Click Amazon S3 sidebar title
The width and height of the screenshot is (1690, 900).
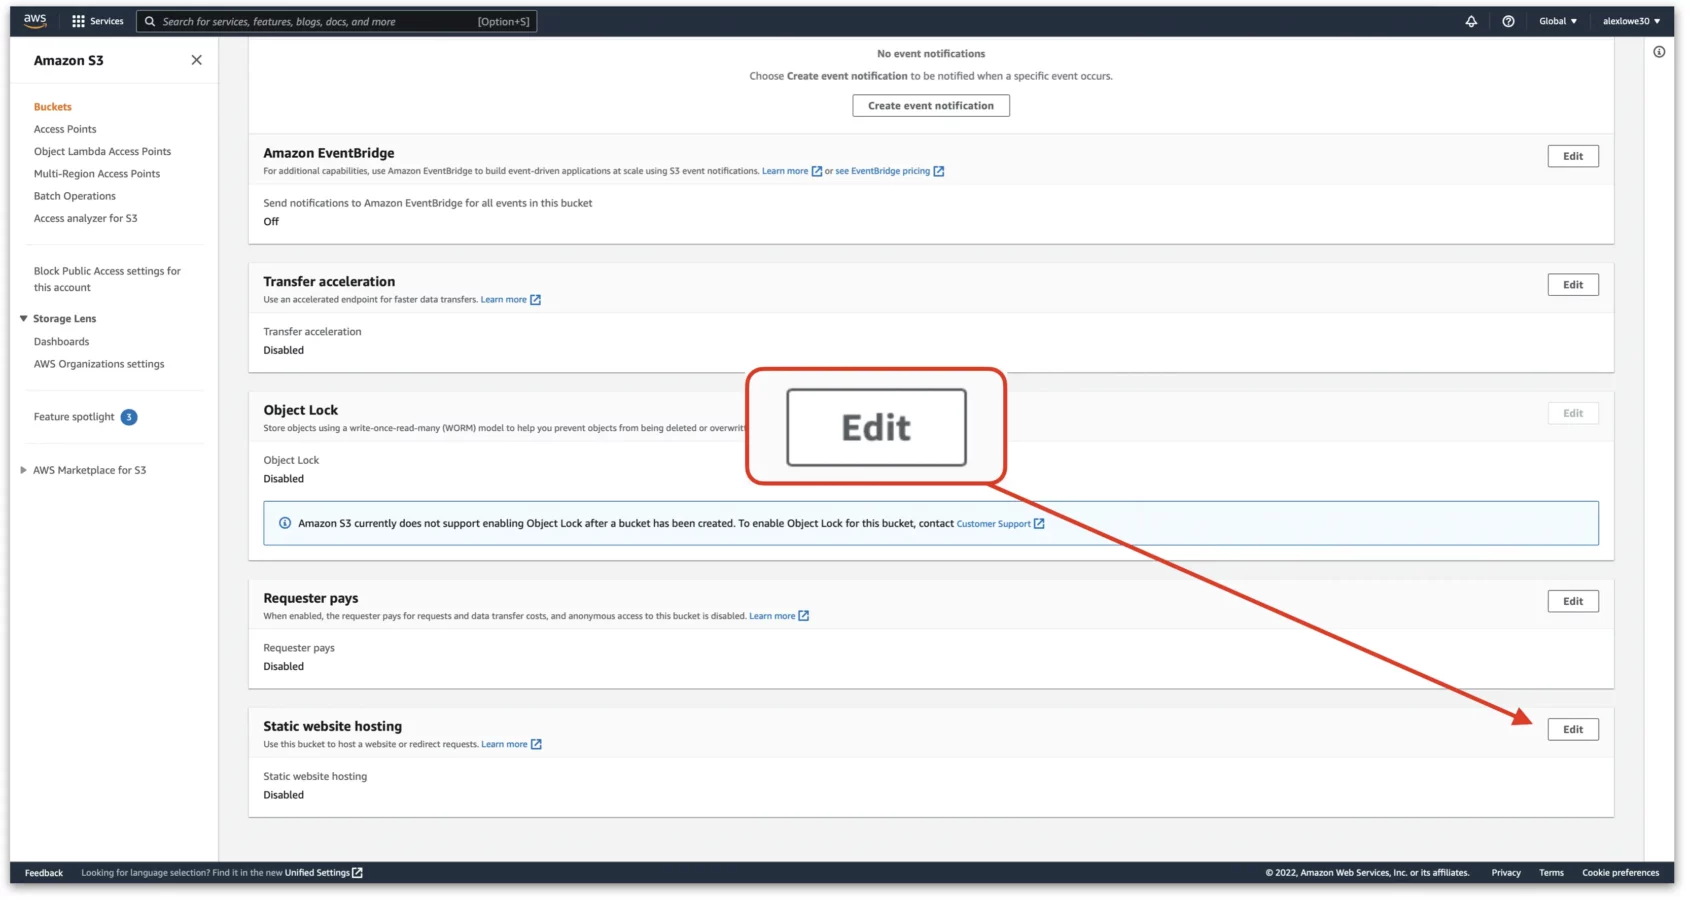[69, 60]
